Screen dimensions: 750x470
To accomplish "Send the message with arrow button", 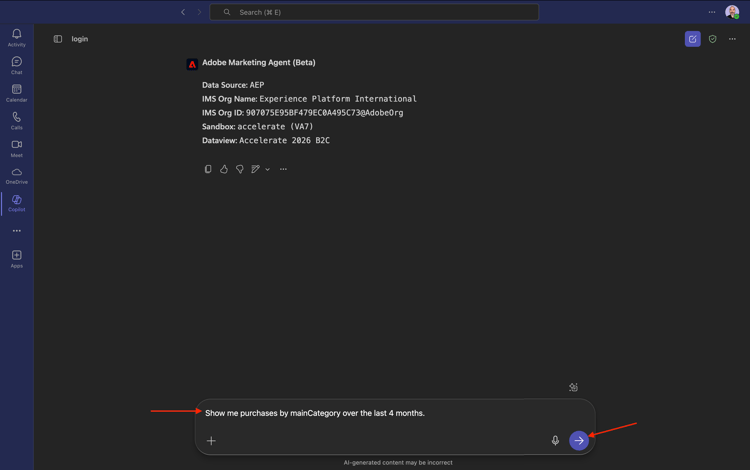I will (579, 440).
